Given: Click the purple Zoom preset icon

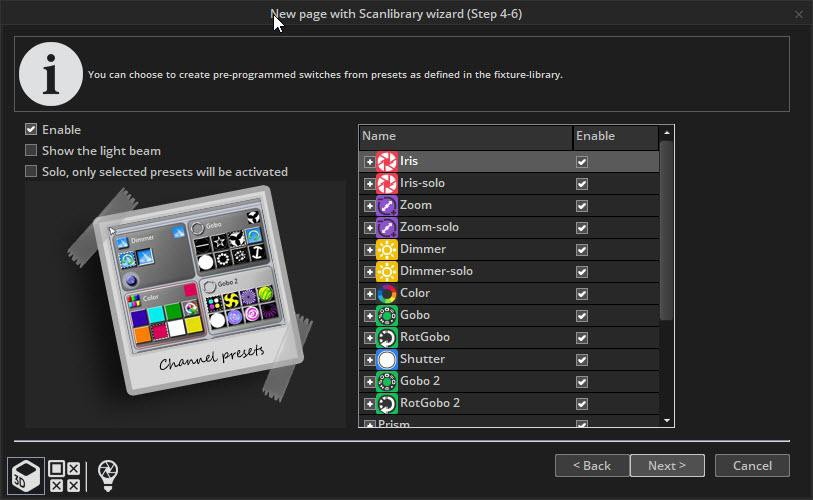Looking at the screenshot, I should coord(387,205).
